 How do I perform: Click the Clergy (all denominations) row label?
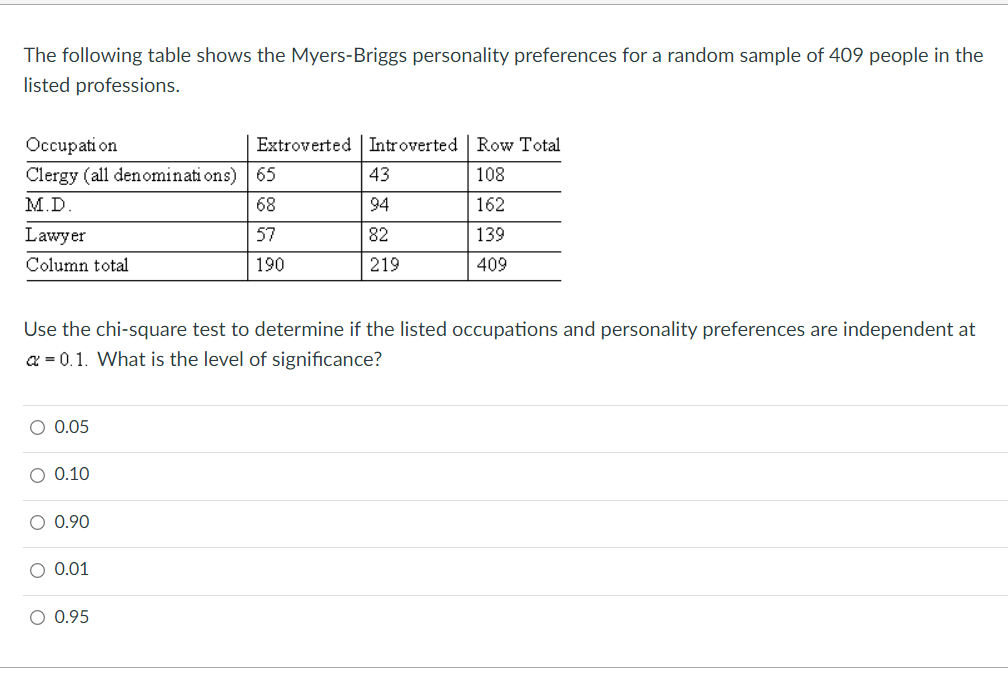[x=130, y=174]
